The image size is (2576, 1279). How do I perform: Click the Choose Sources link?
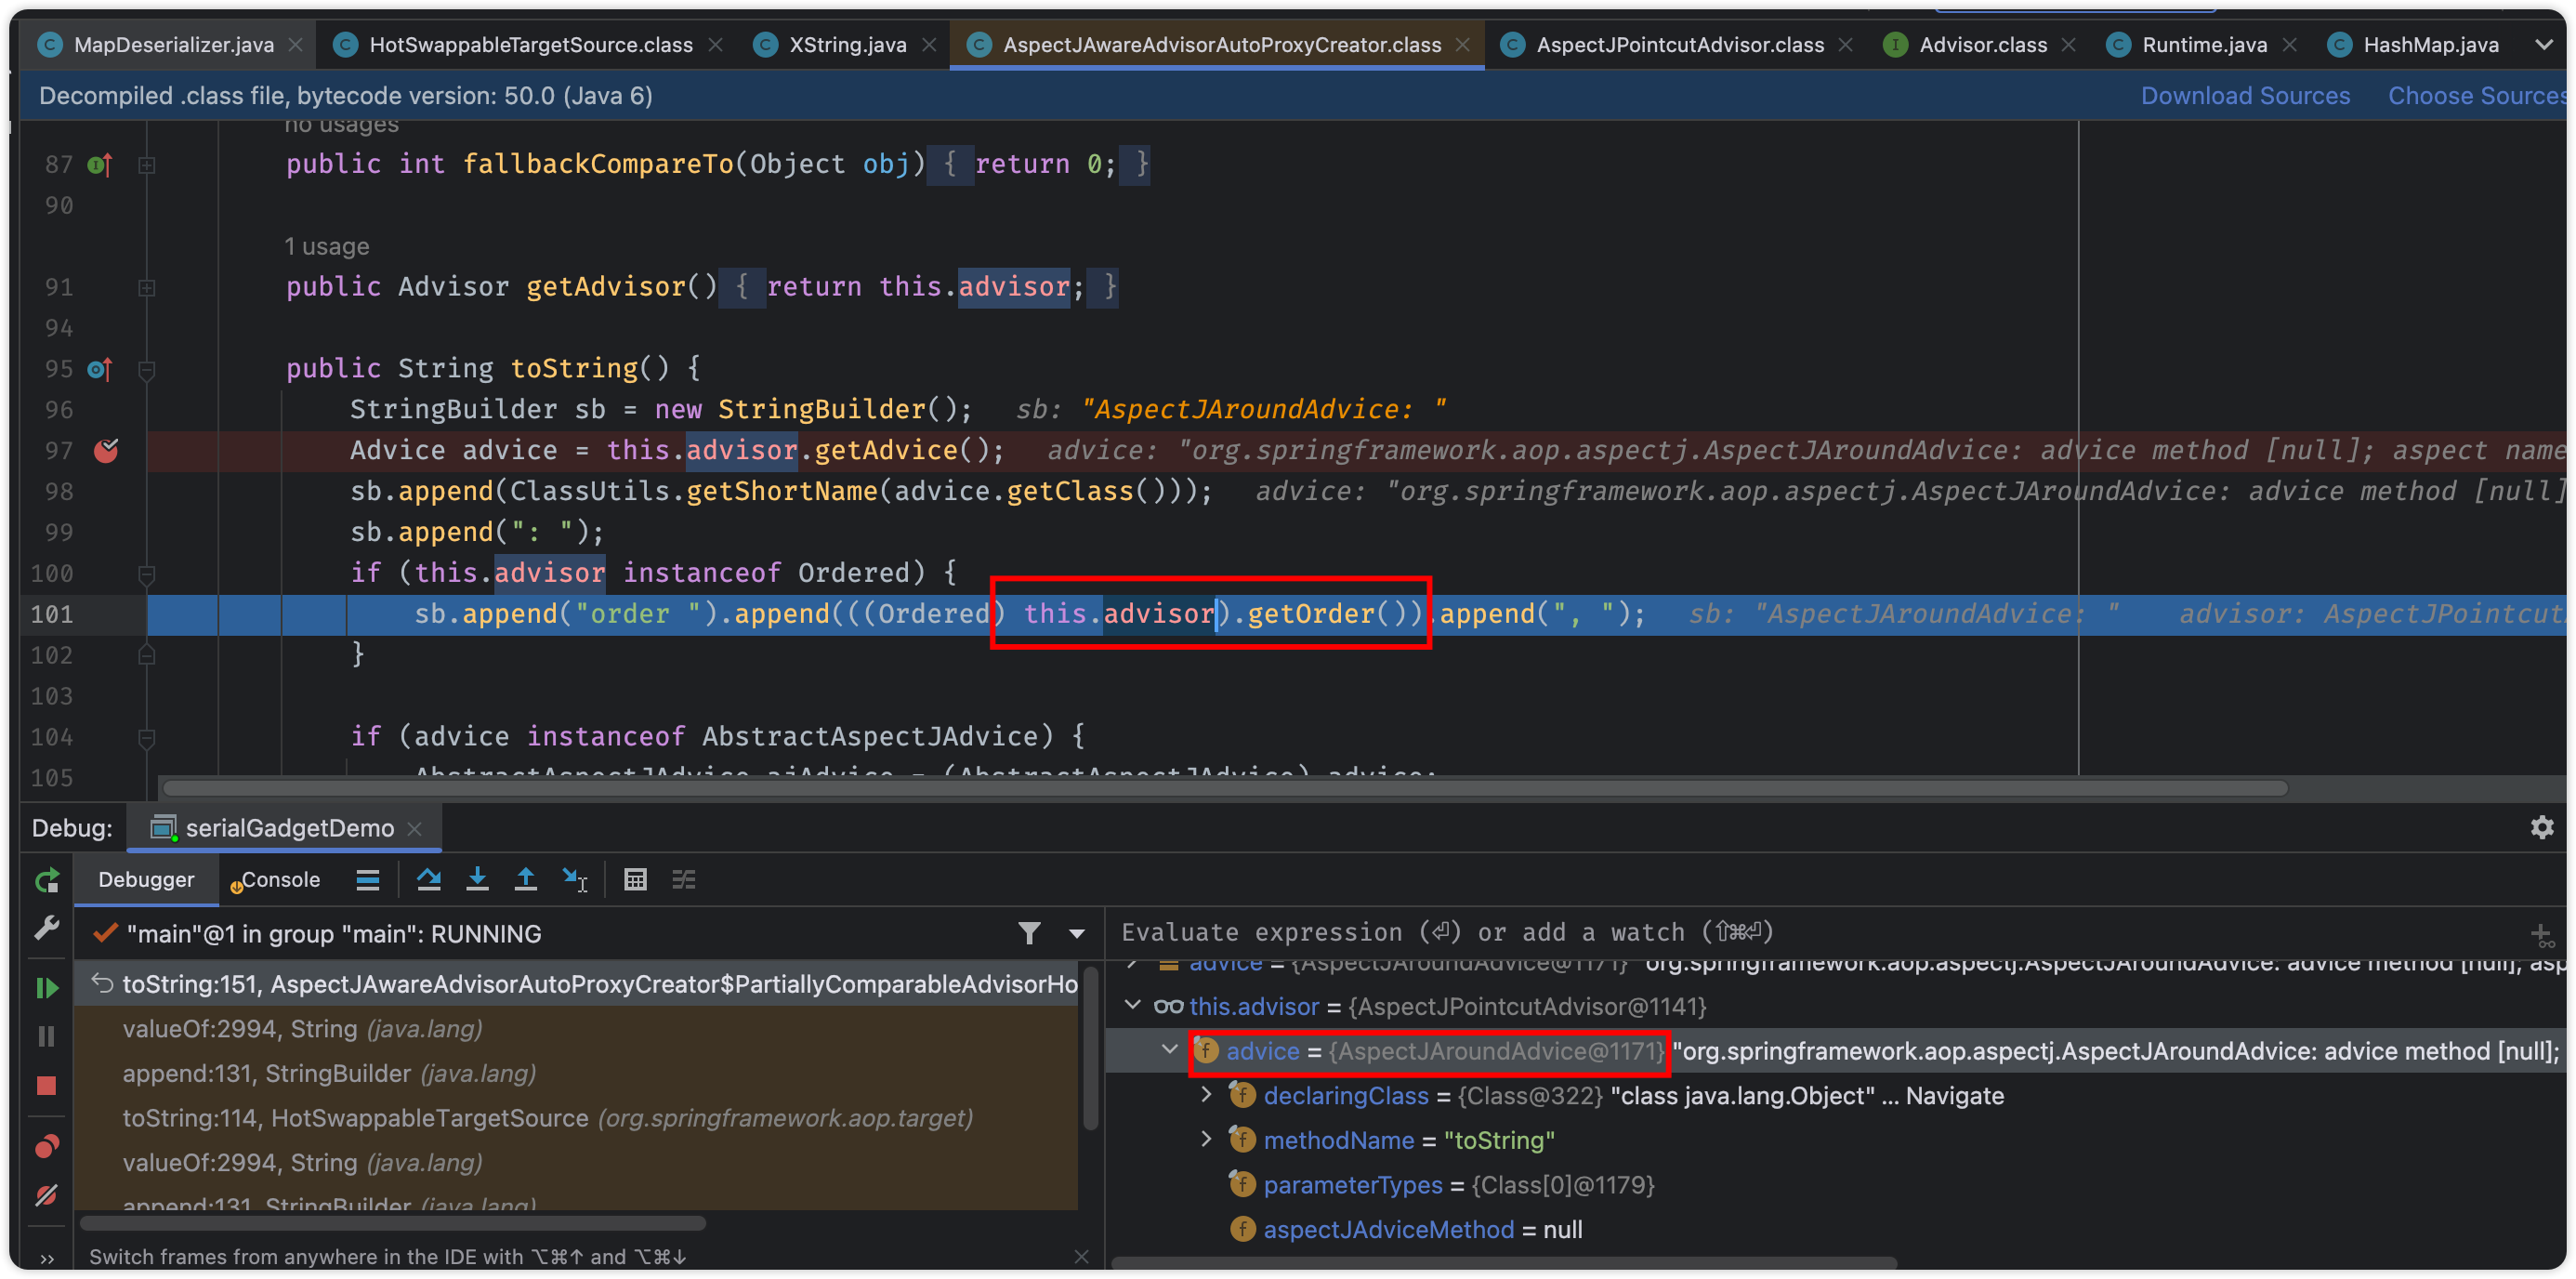[x=2476, y=96]
